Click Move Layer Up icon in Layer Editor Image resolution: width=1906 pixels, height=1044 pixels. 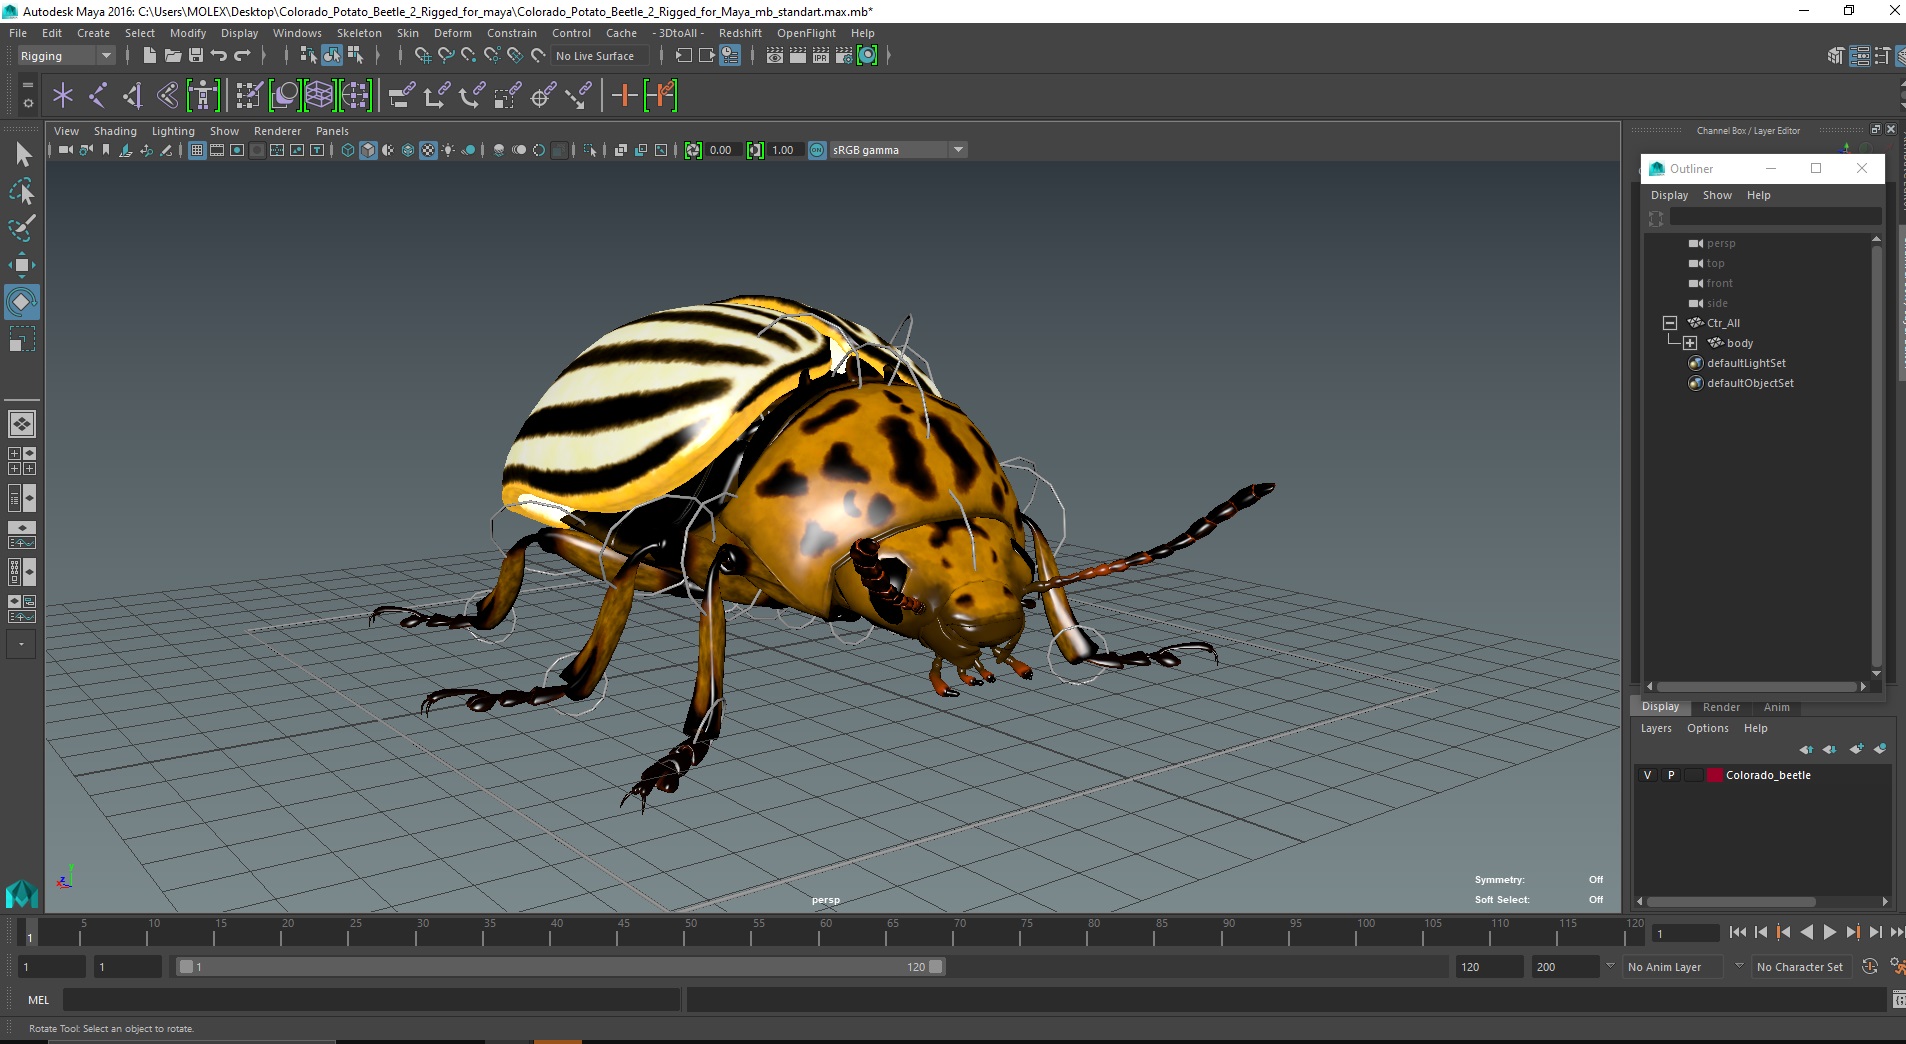(1806, 749)
